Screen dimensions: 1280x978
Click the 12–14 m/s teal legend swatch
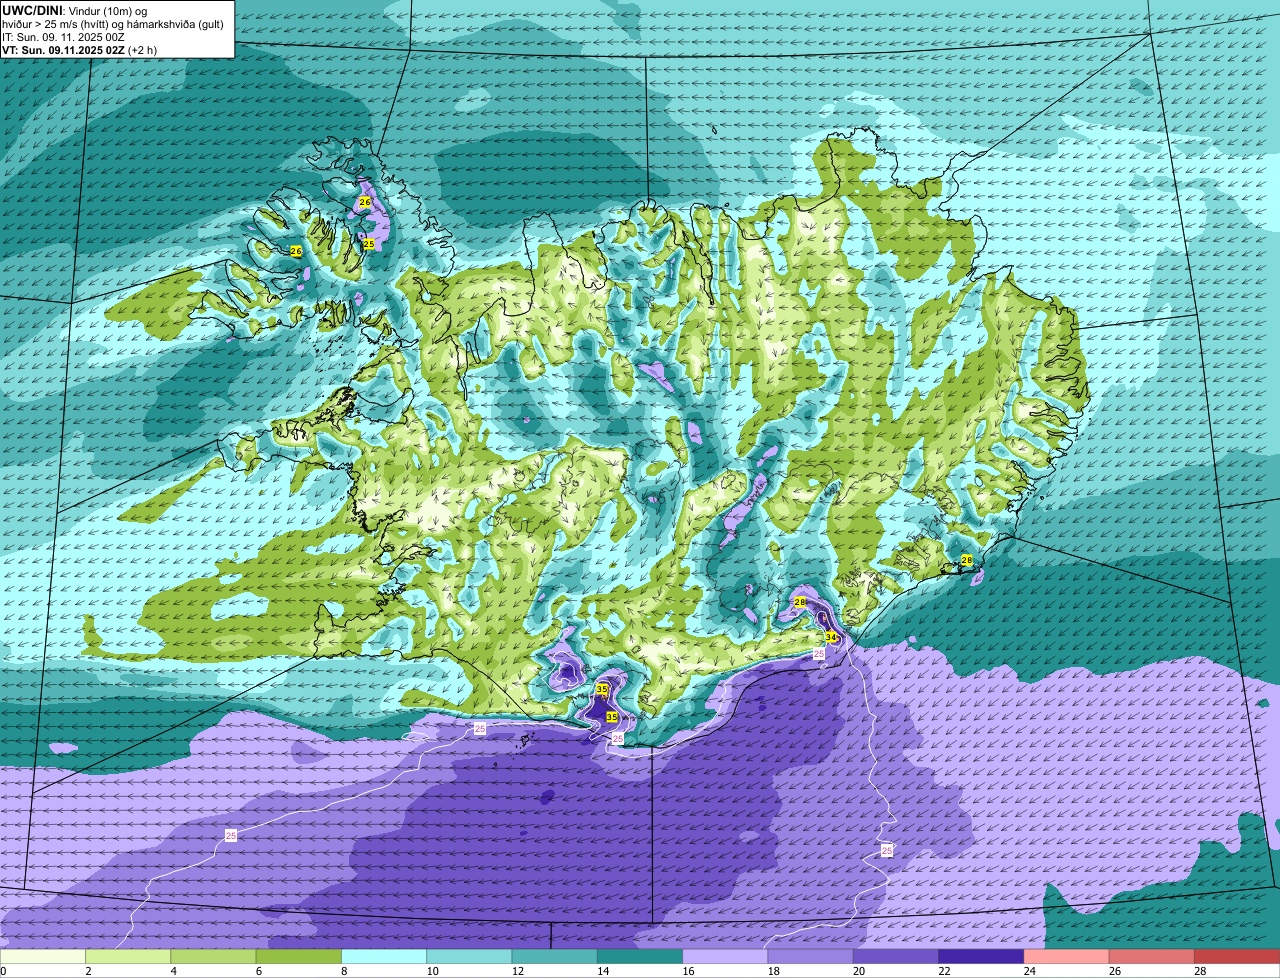[x=554, y=956]
